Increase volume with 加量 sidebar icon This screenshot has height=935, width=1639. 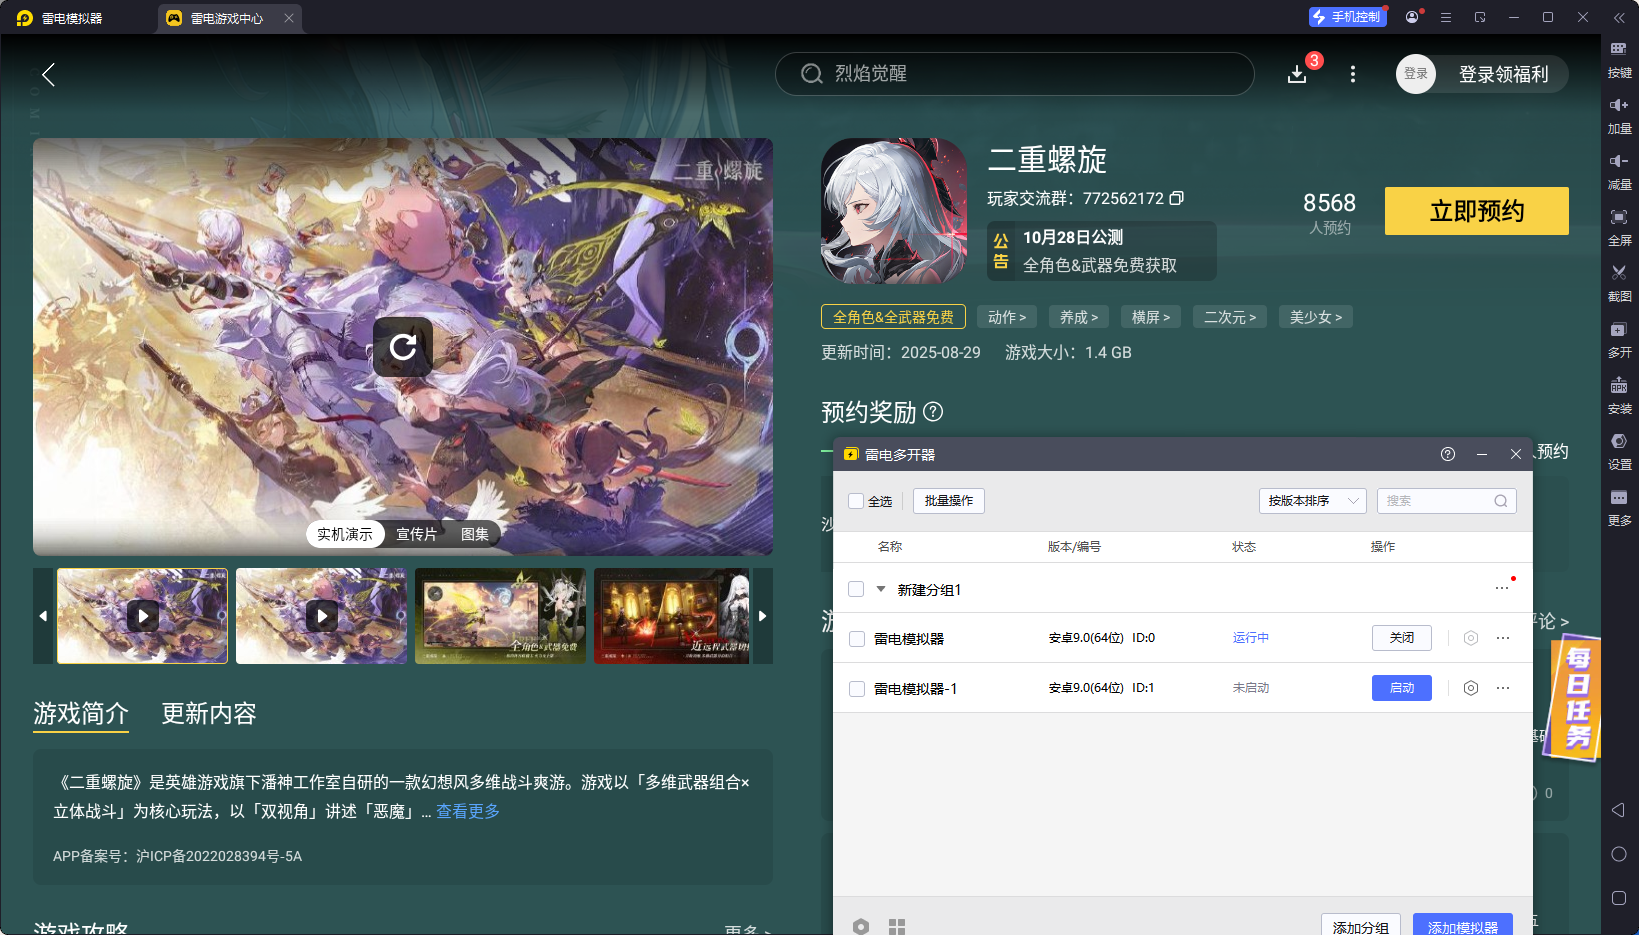click(1619, 116)
